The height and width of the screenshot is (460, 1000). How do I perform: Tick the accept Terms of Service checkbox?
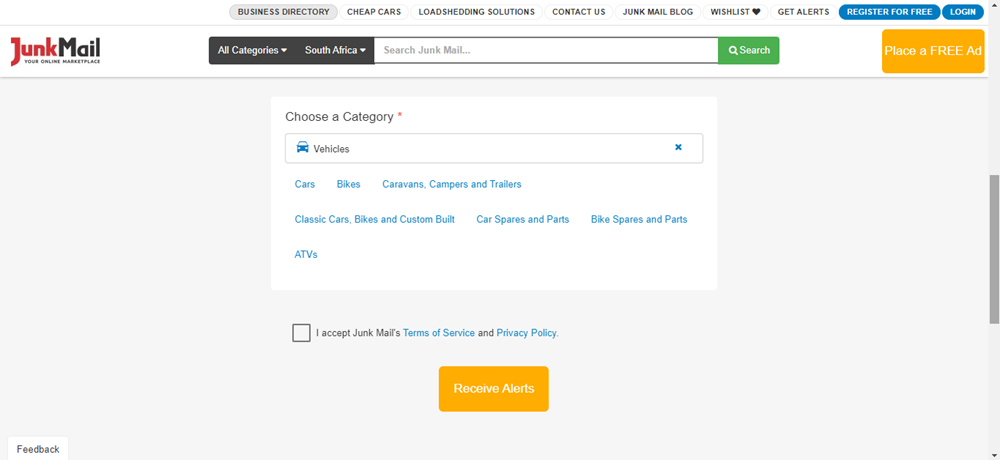click(302, 333)
